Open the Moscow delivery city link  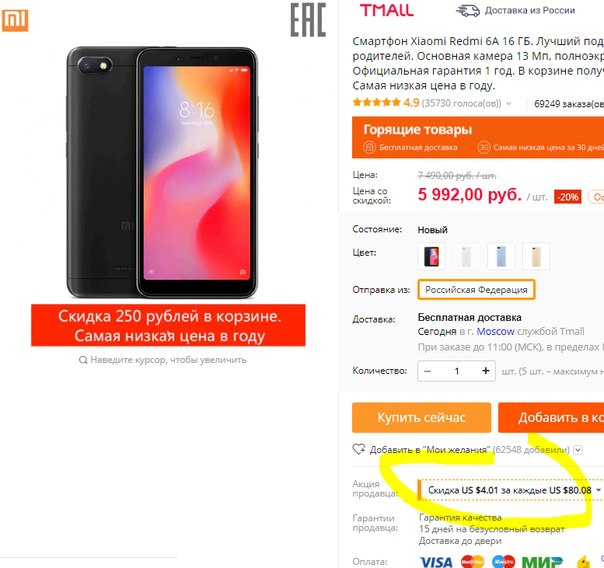click(495, 332)
